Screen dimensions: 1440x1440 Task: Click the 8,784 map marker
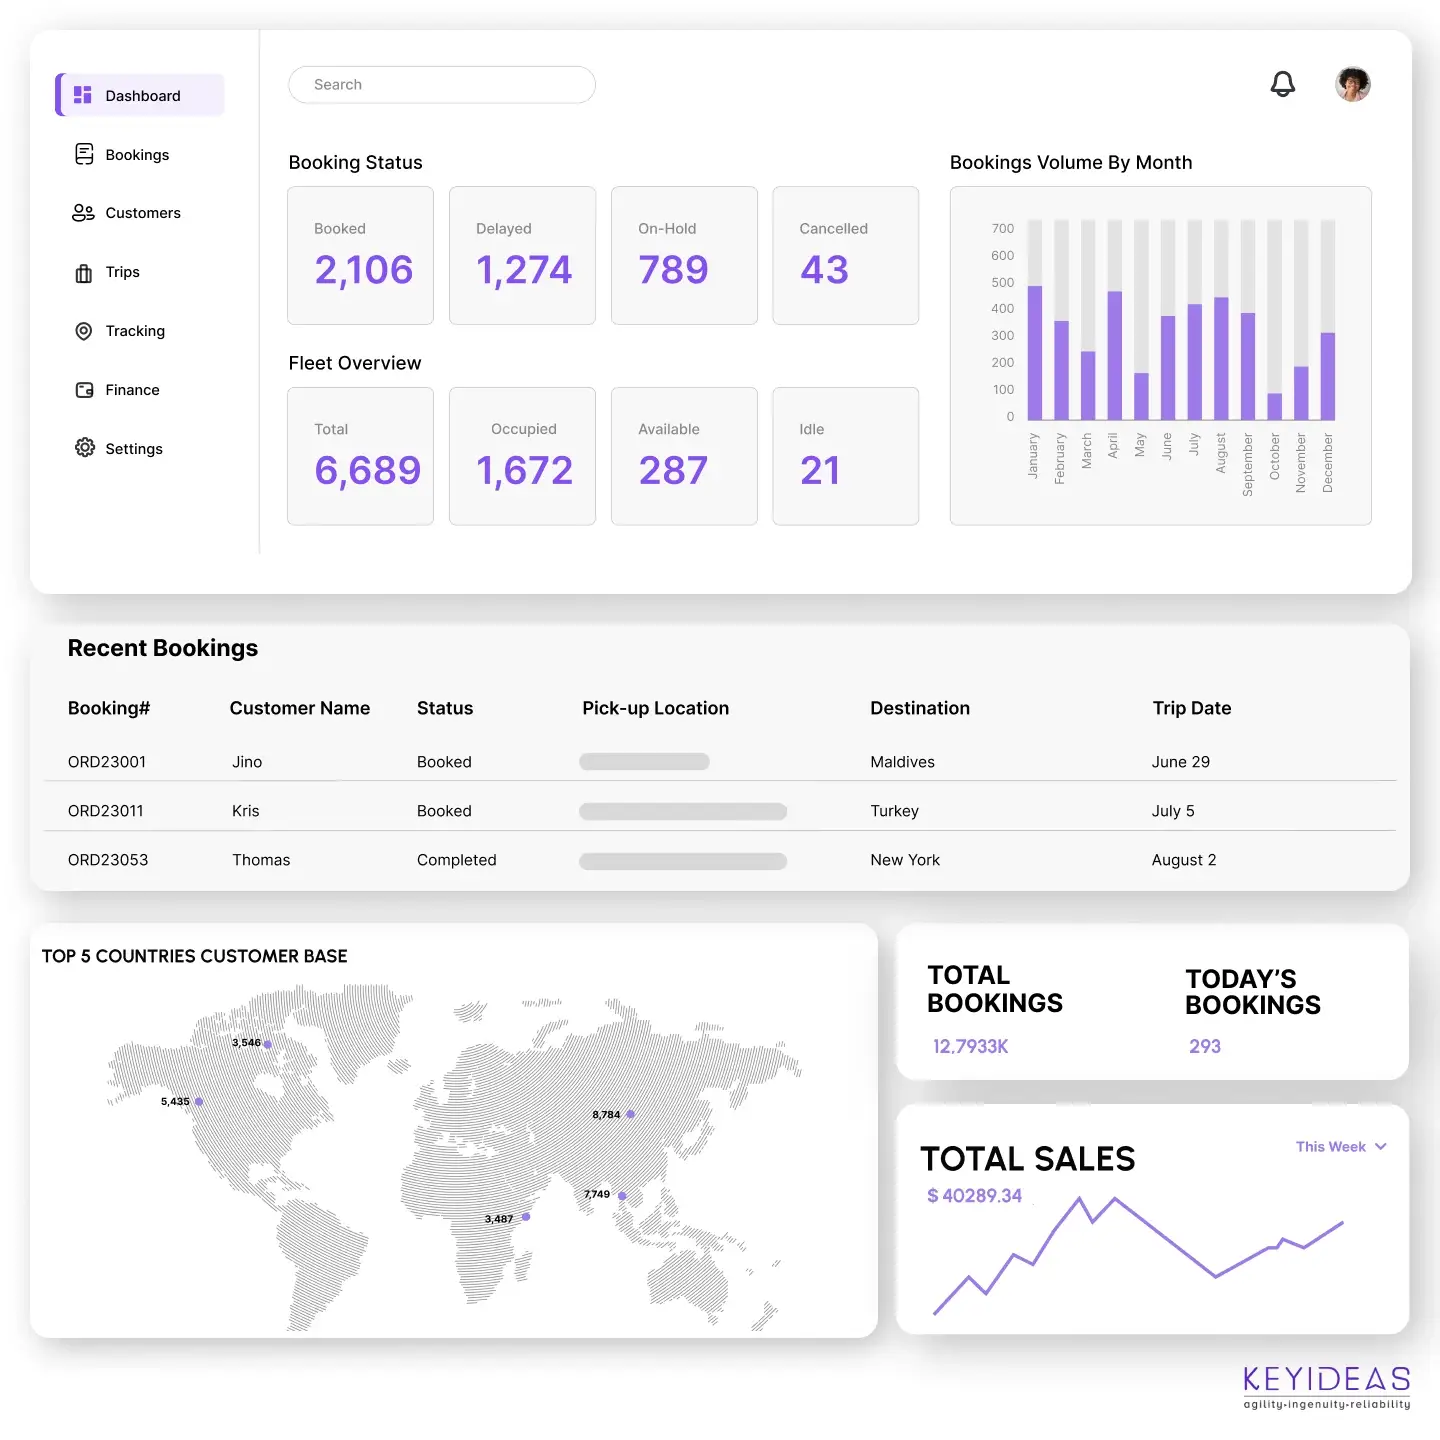click(x=630, y=1114)
